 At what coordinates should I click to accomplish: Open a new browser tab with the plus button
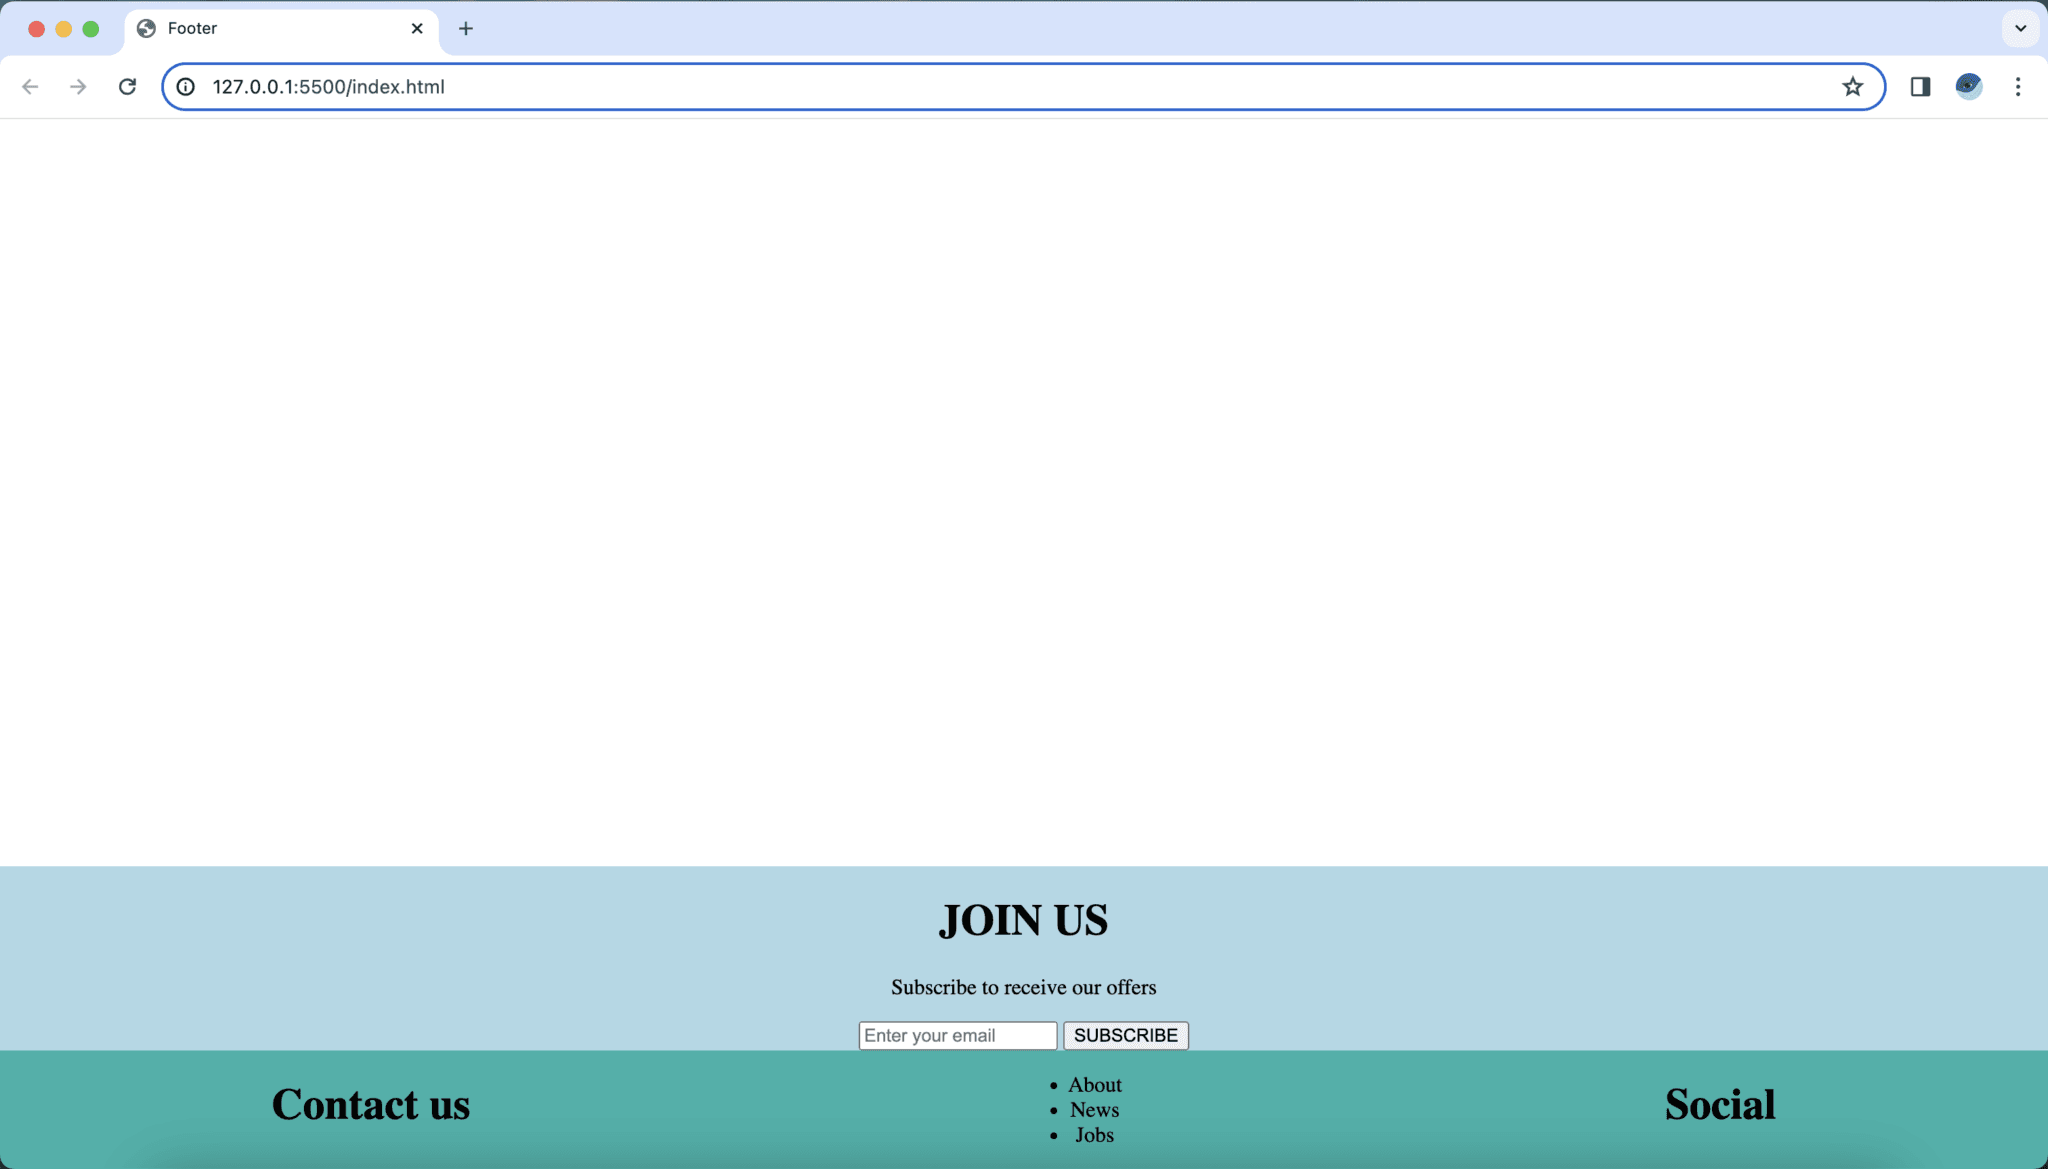point(466,28)
